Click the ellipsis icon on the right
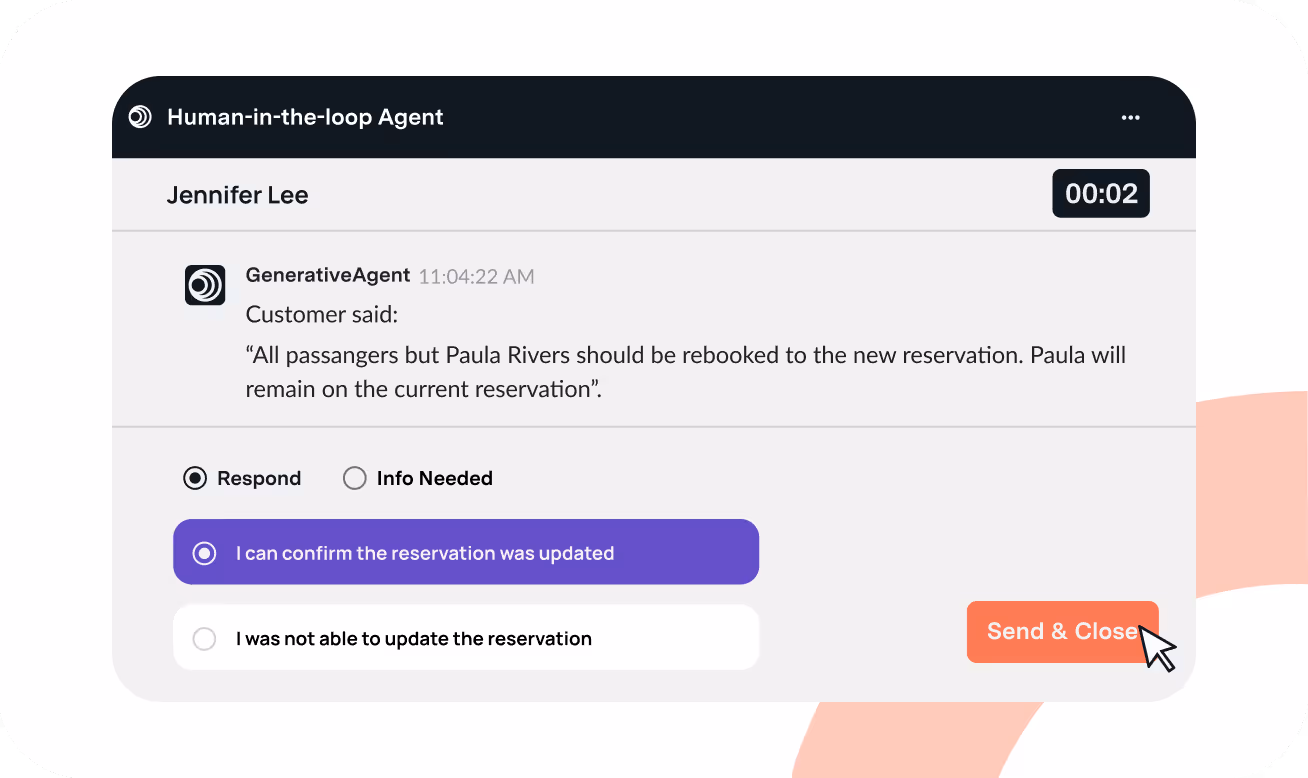Image resolution: width=1308 pixels, height=778 pixels. pyautogui.click(x=1130, y=117)
